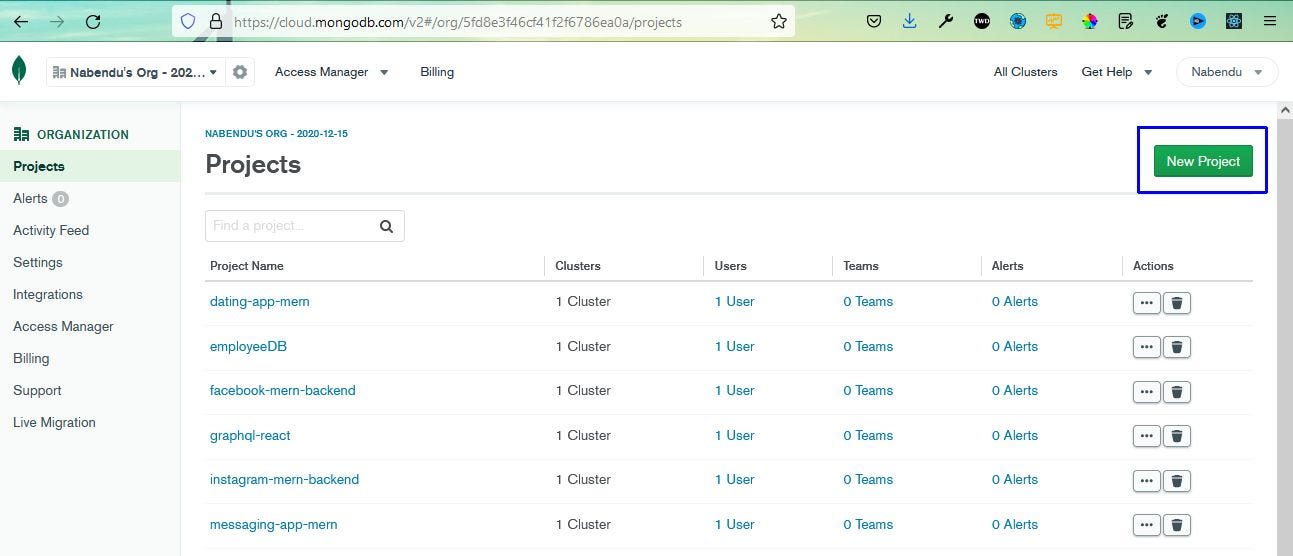This screenshot has height=556, width=1293.
Task: Open the Pocket save icon
Action: tap(874, 21)
